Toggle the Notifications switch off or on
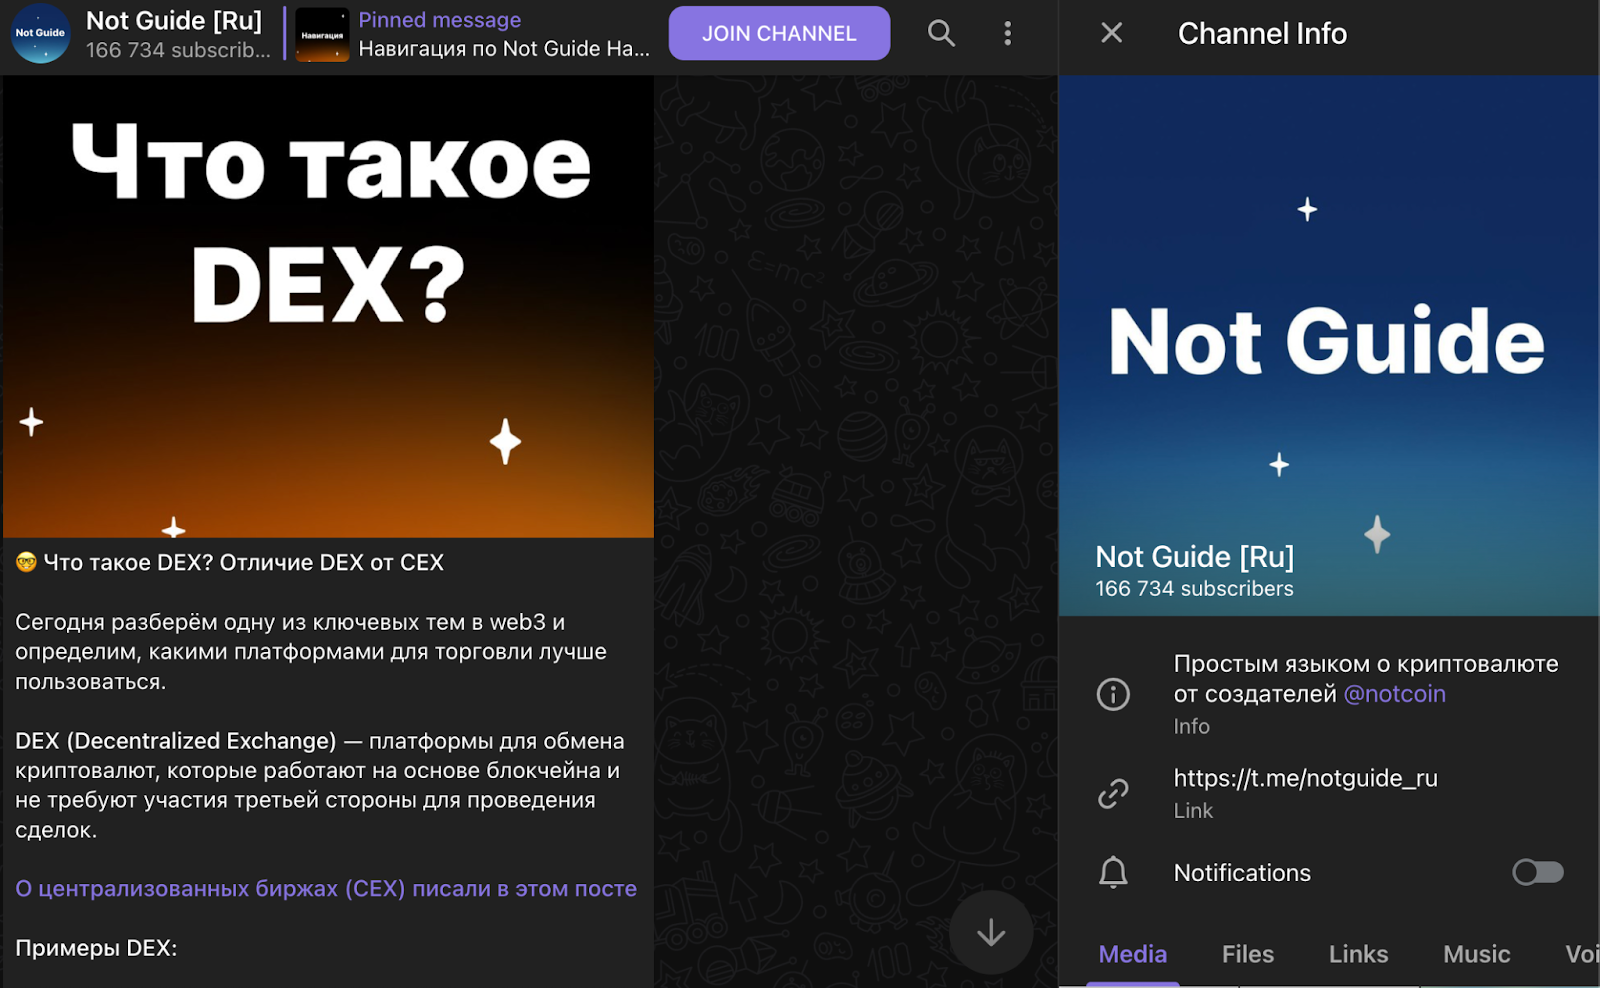The height and width of the screenshot is (988, 1600). click(x=1537, y=872)
